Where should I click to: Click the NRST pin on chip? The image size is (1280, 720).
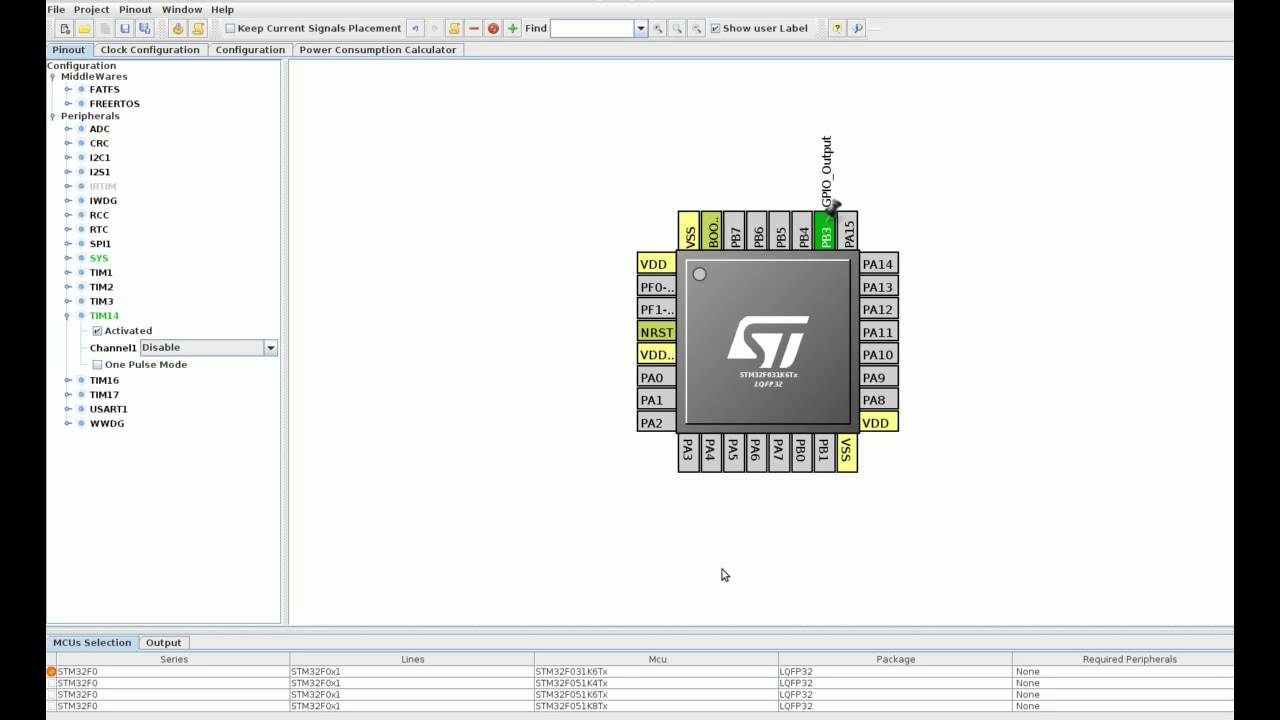tap(656, 332)
